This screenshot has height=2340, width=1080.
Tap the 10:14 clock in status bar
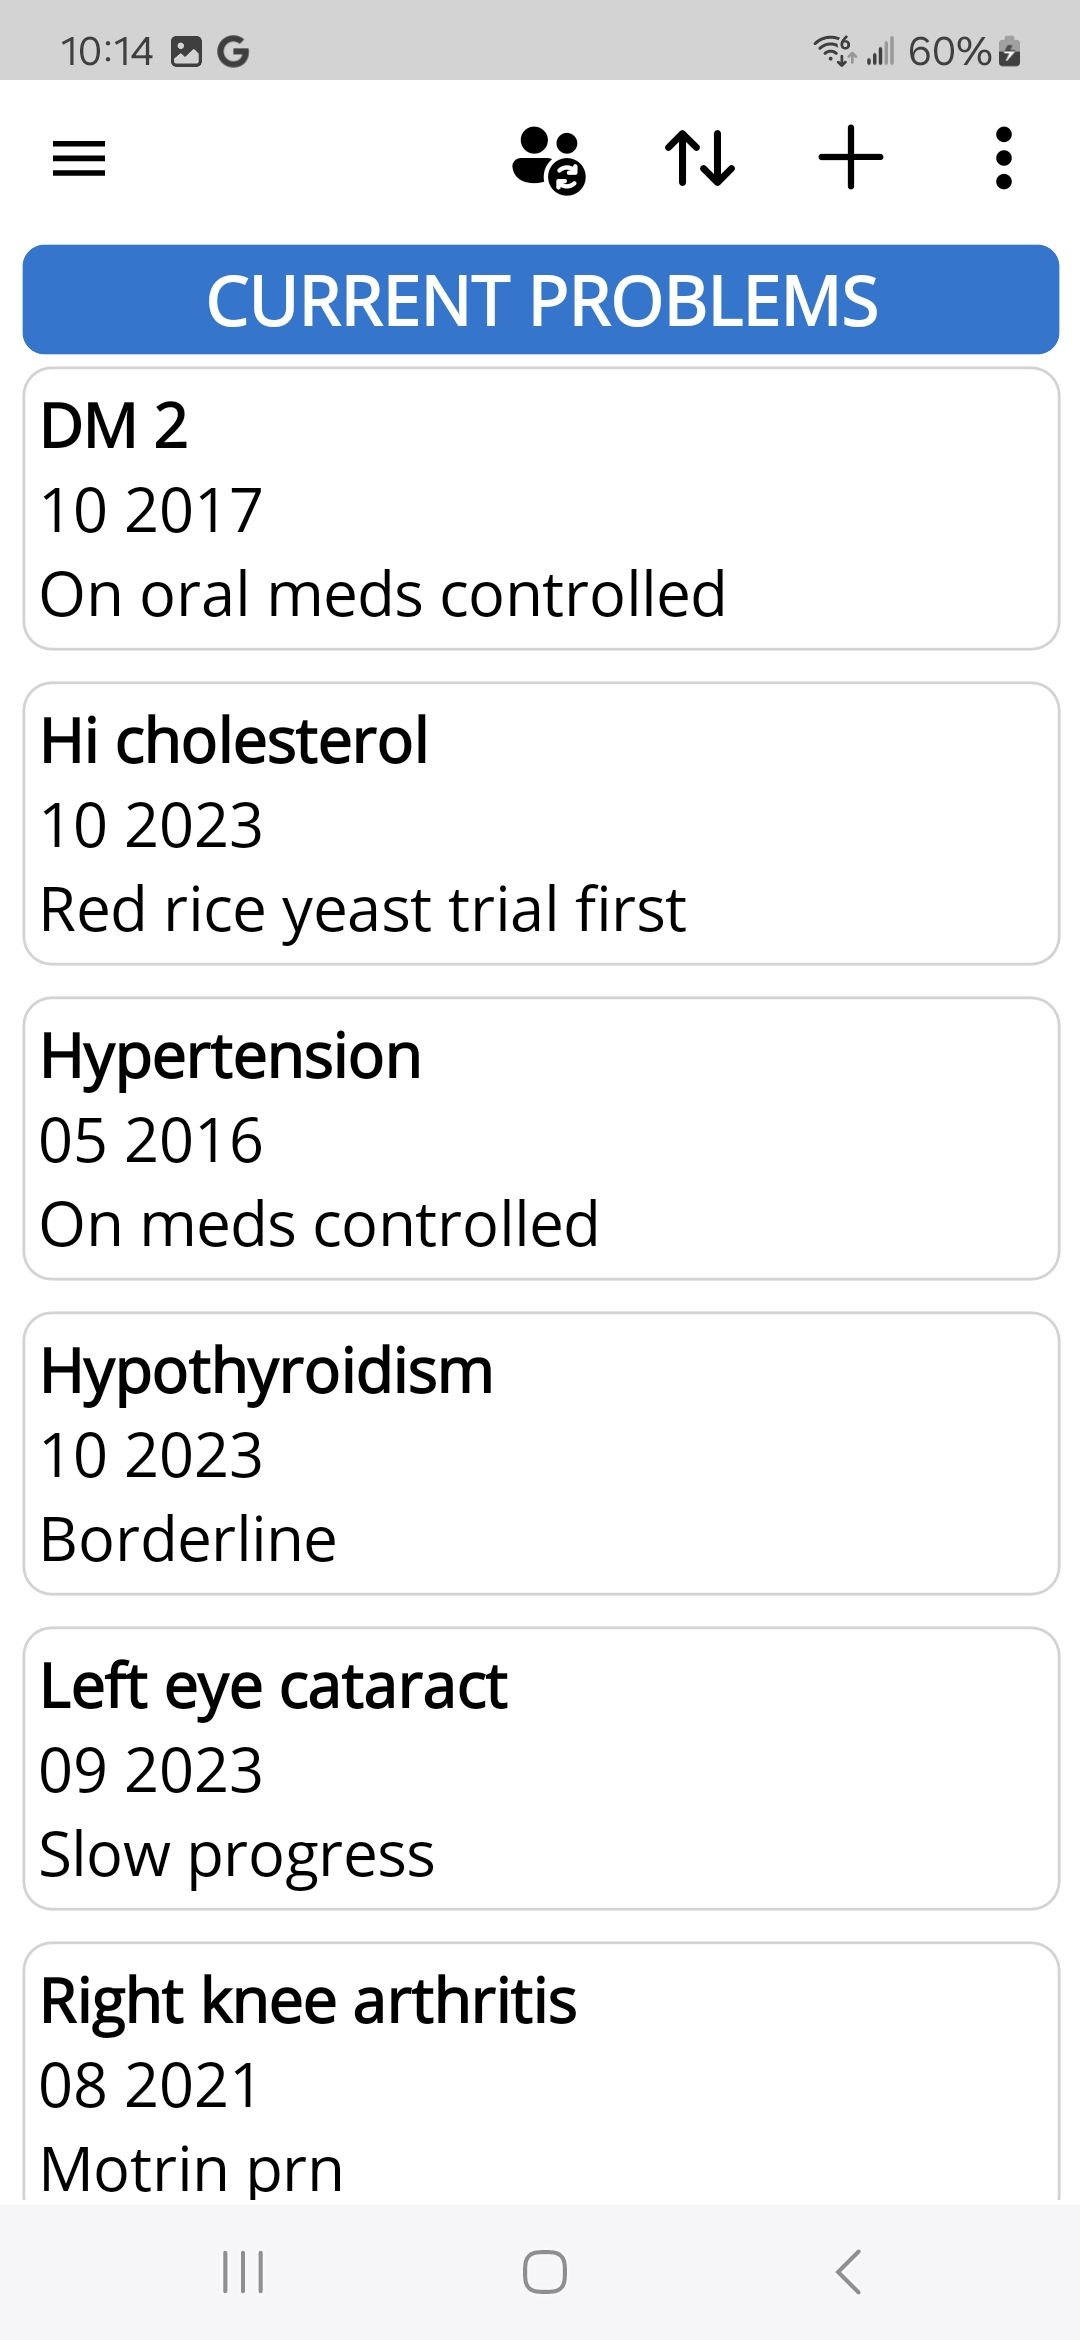click(106, 51)
